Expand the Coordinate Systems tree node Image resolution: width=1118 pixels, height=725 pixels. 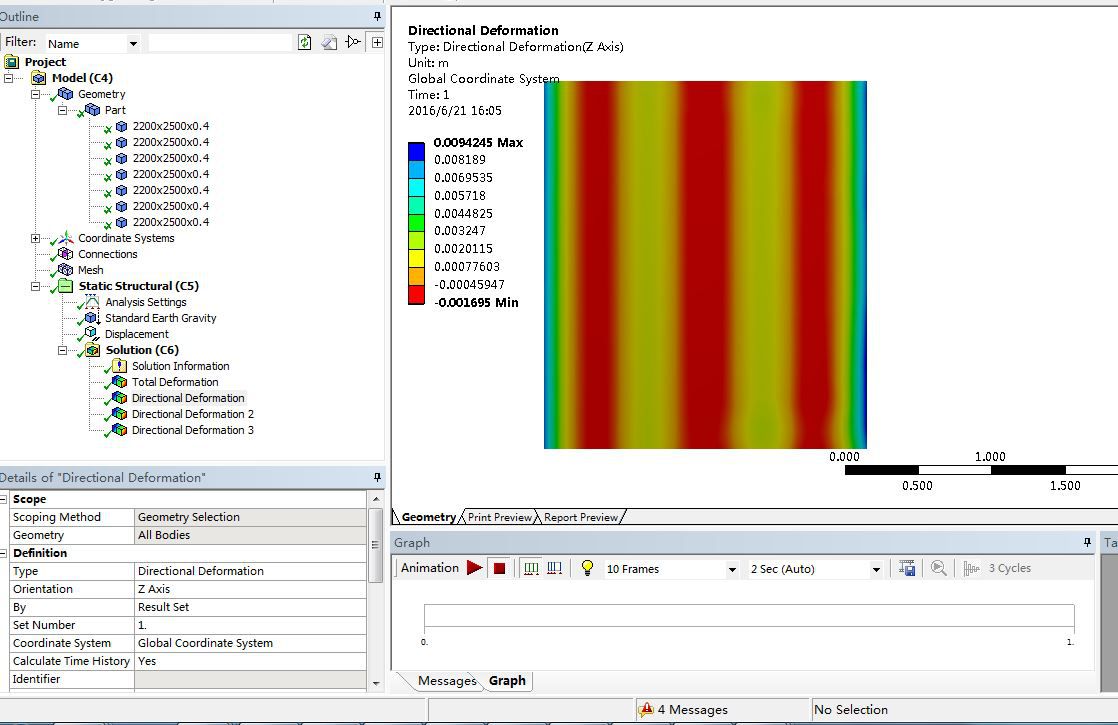click(36, 238)
